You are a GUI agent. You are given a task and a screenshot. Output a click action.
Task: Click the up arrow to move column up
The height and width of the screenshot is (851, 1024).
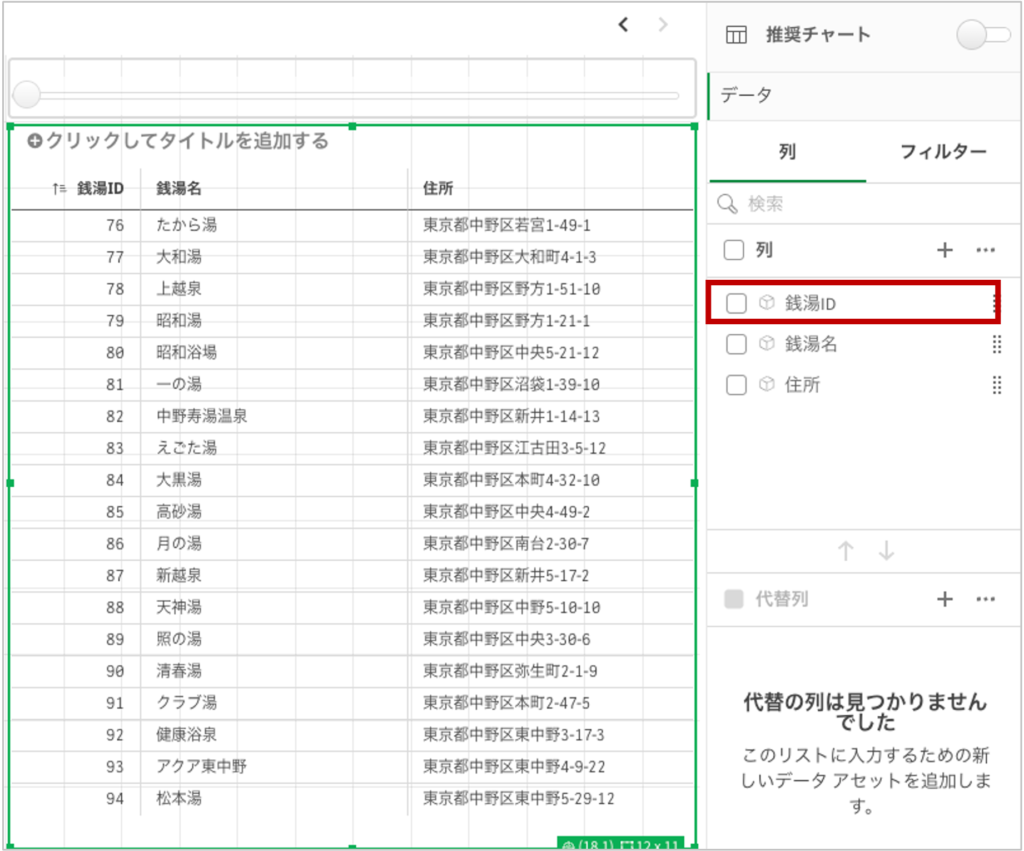(845, 551)
